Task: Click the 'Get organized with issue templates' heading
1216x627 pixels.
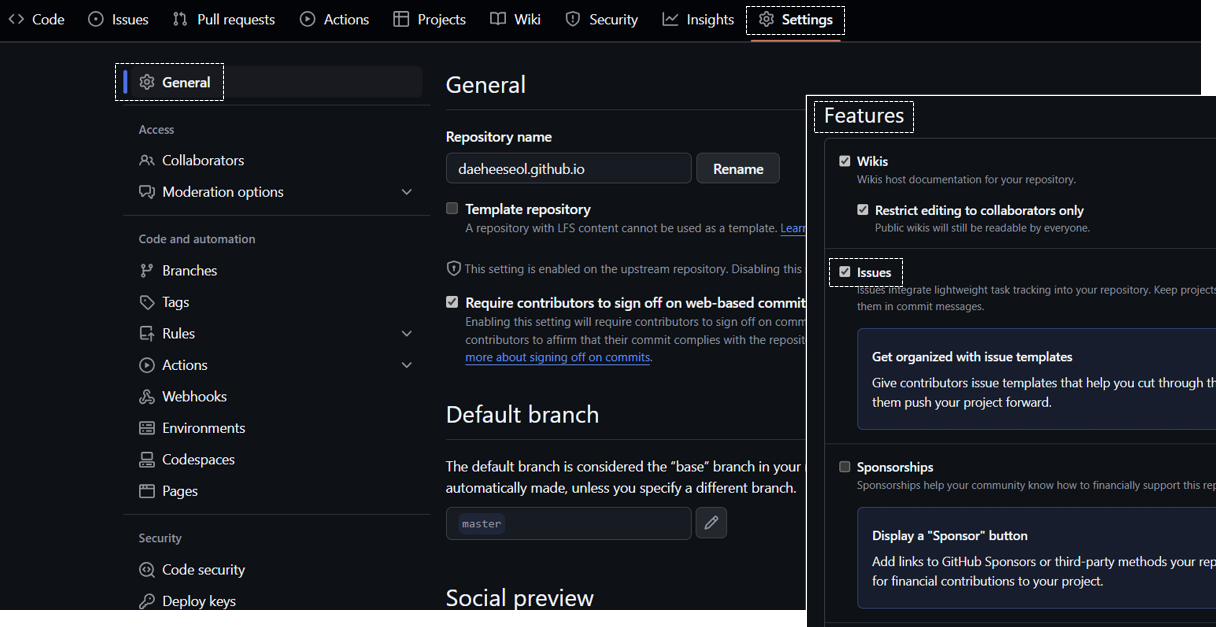Action: point(972,357)
